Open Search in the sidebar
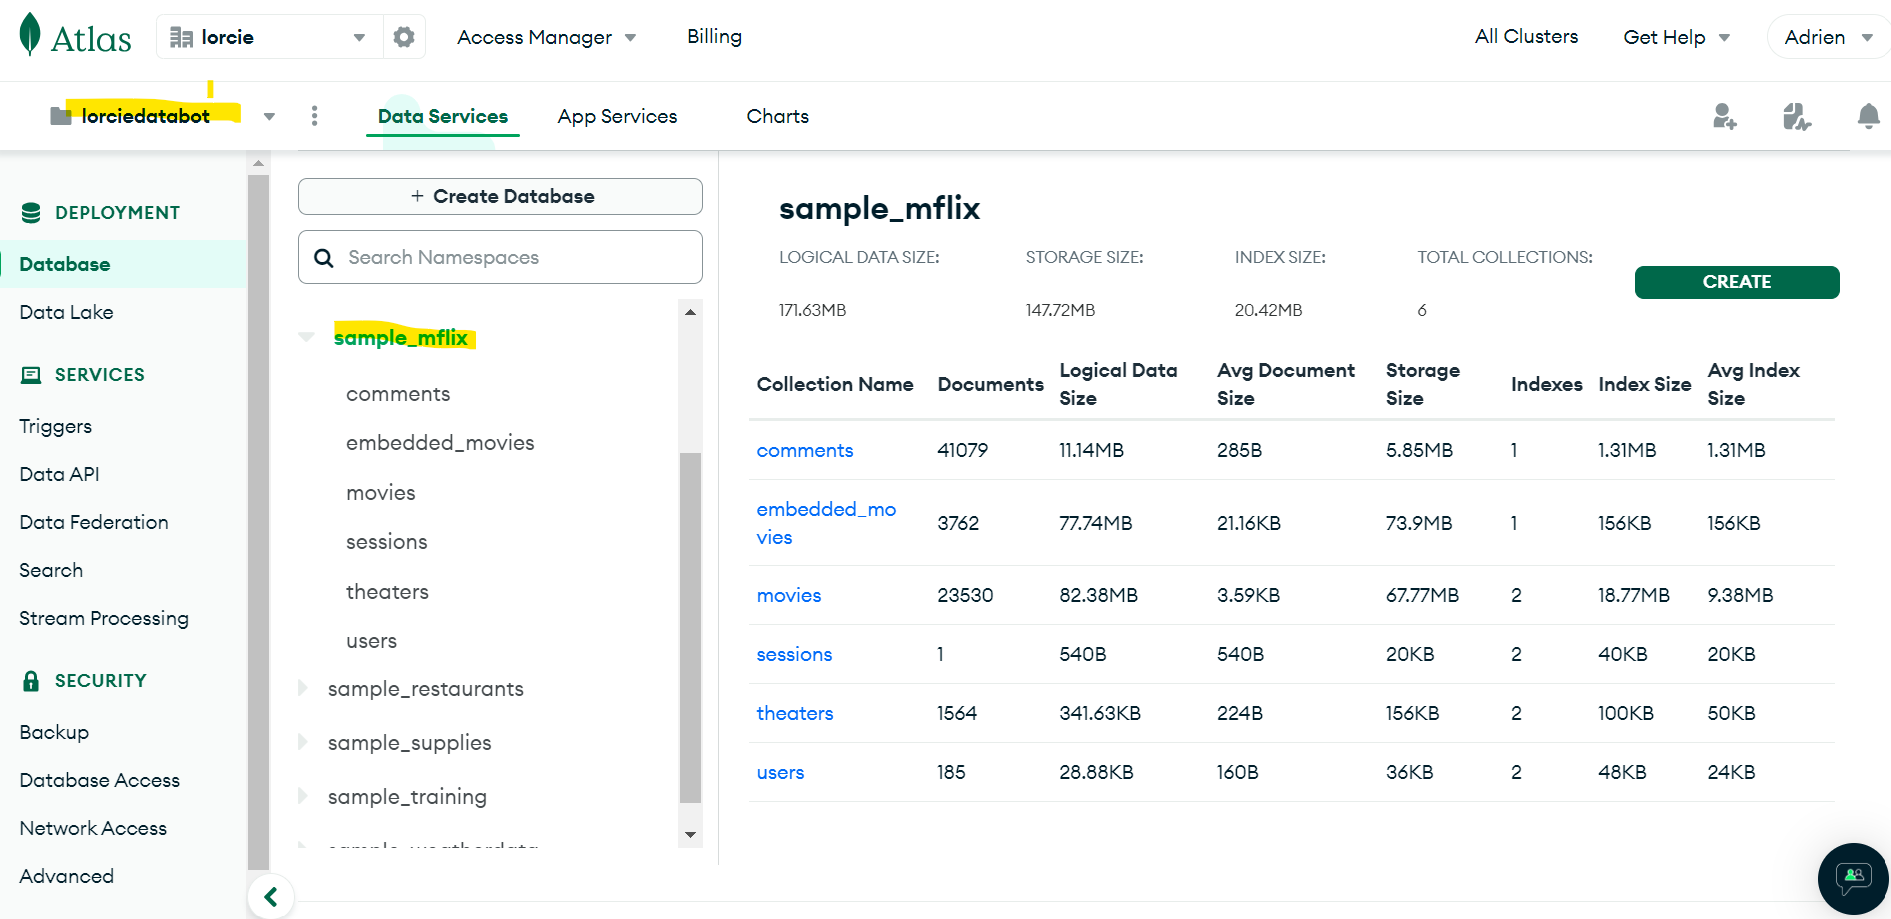Screen dimensions: 1891x919 [51, 570]
